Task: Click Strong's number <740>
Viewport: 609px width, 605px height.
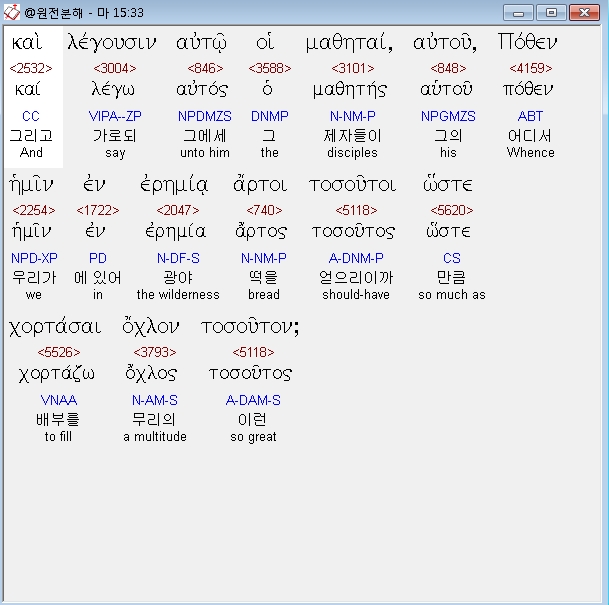Action: 264,210
